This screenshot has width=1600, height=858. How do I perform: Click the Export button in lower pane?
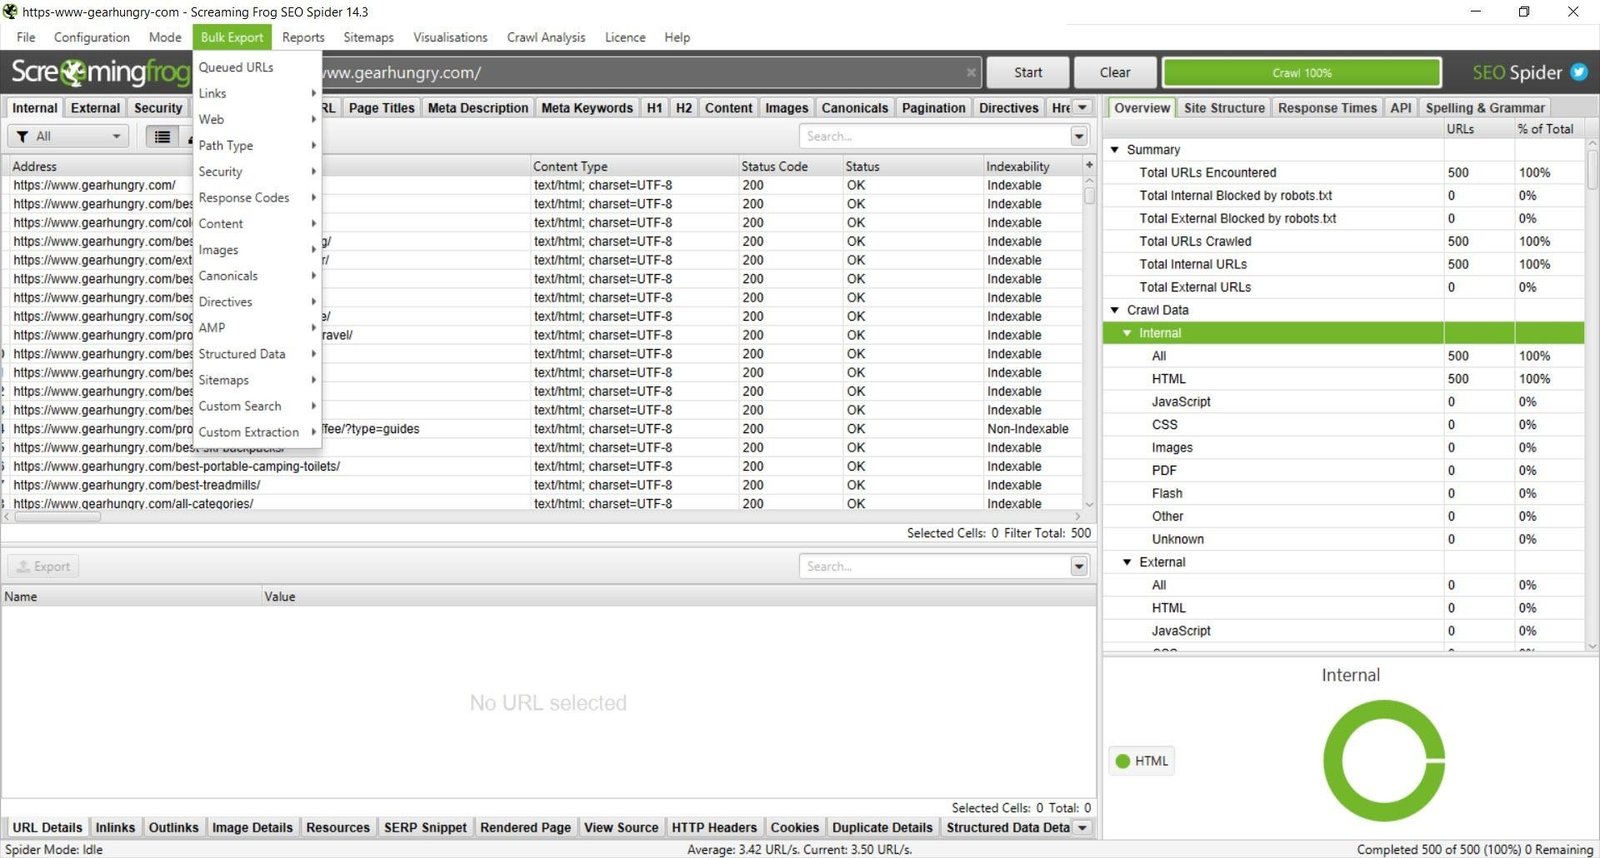(x=43, y=566)
